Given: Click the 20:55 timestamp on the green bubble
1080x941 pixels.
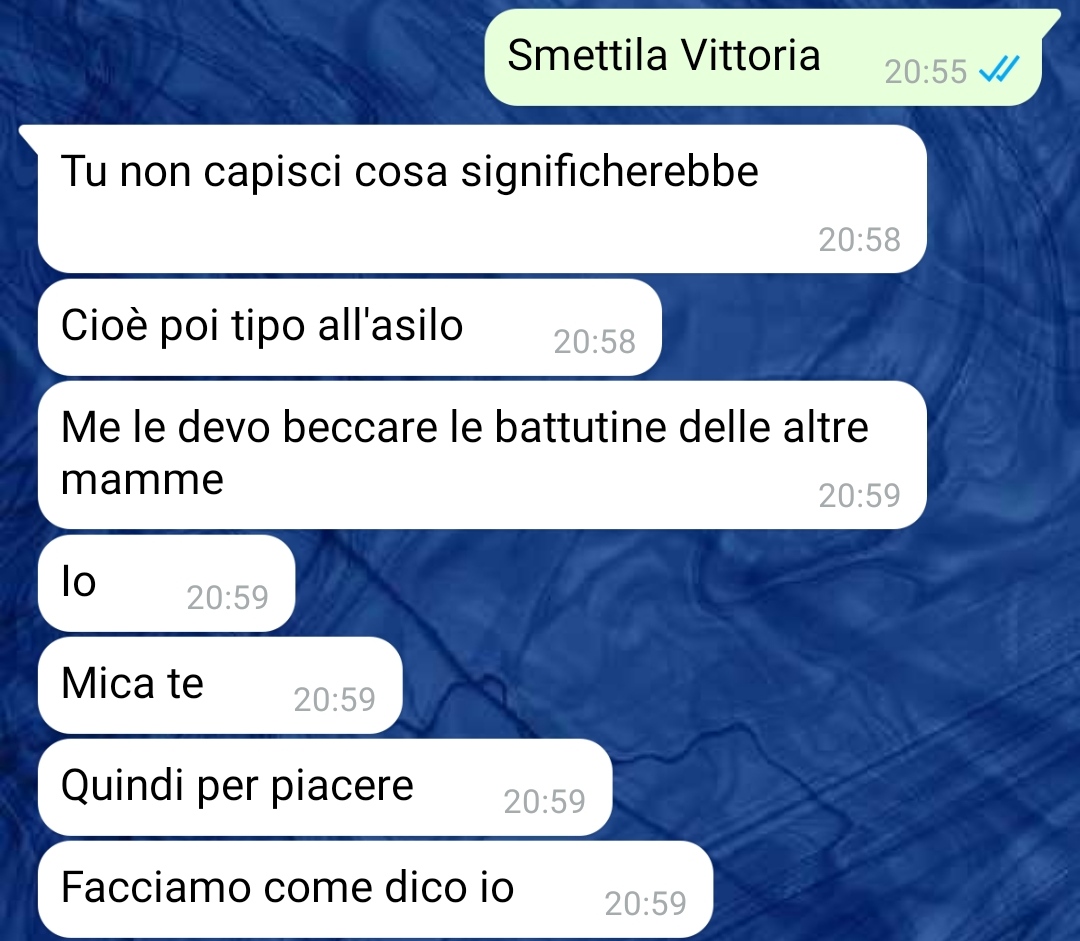Looking at the screenshot, I should coord(926,72).
